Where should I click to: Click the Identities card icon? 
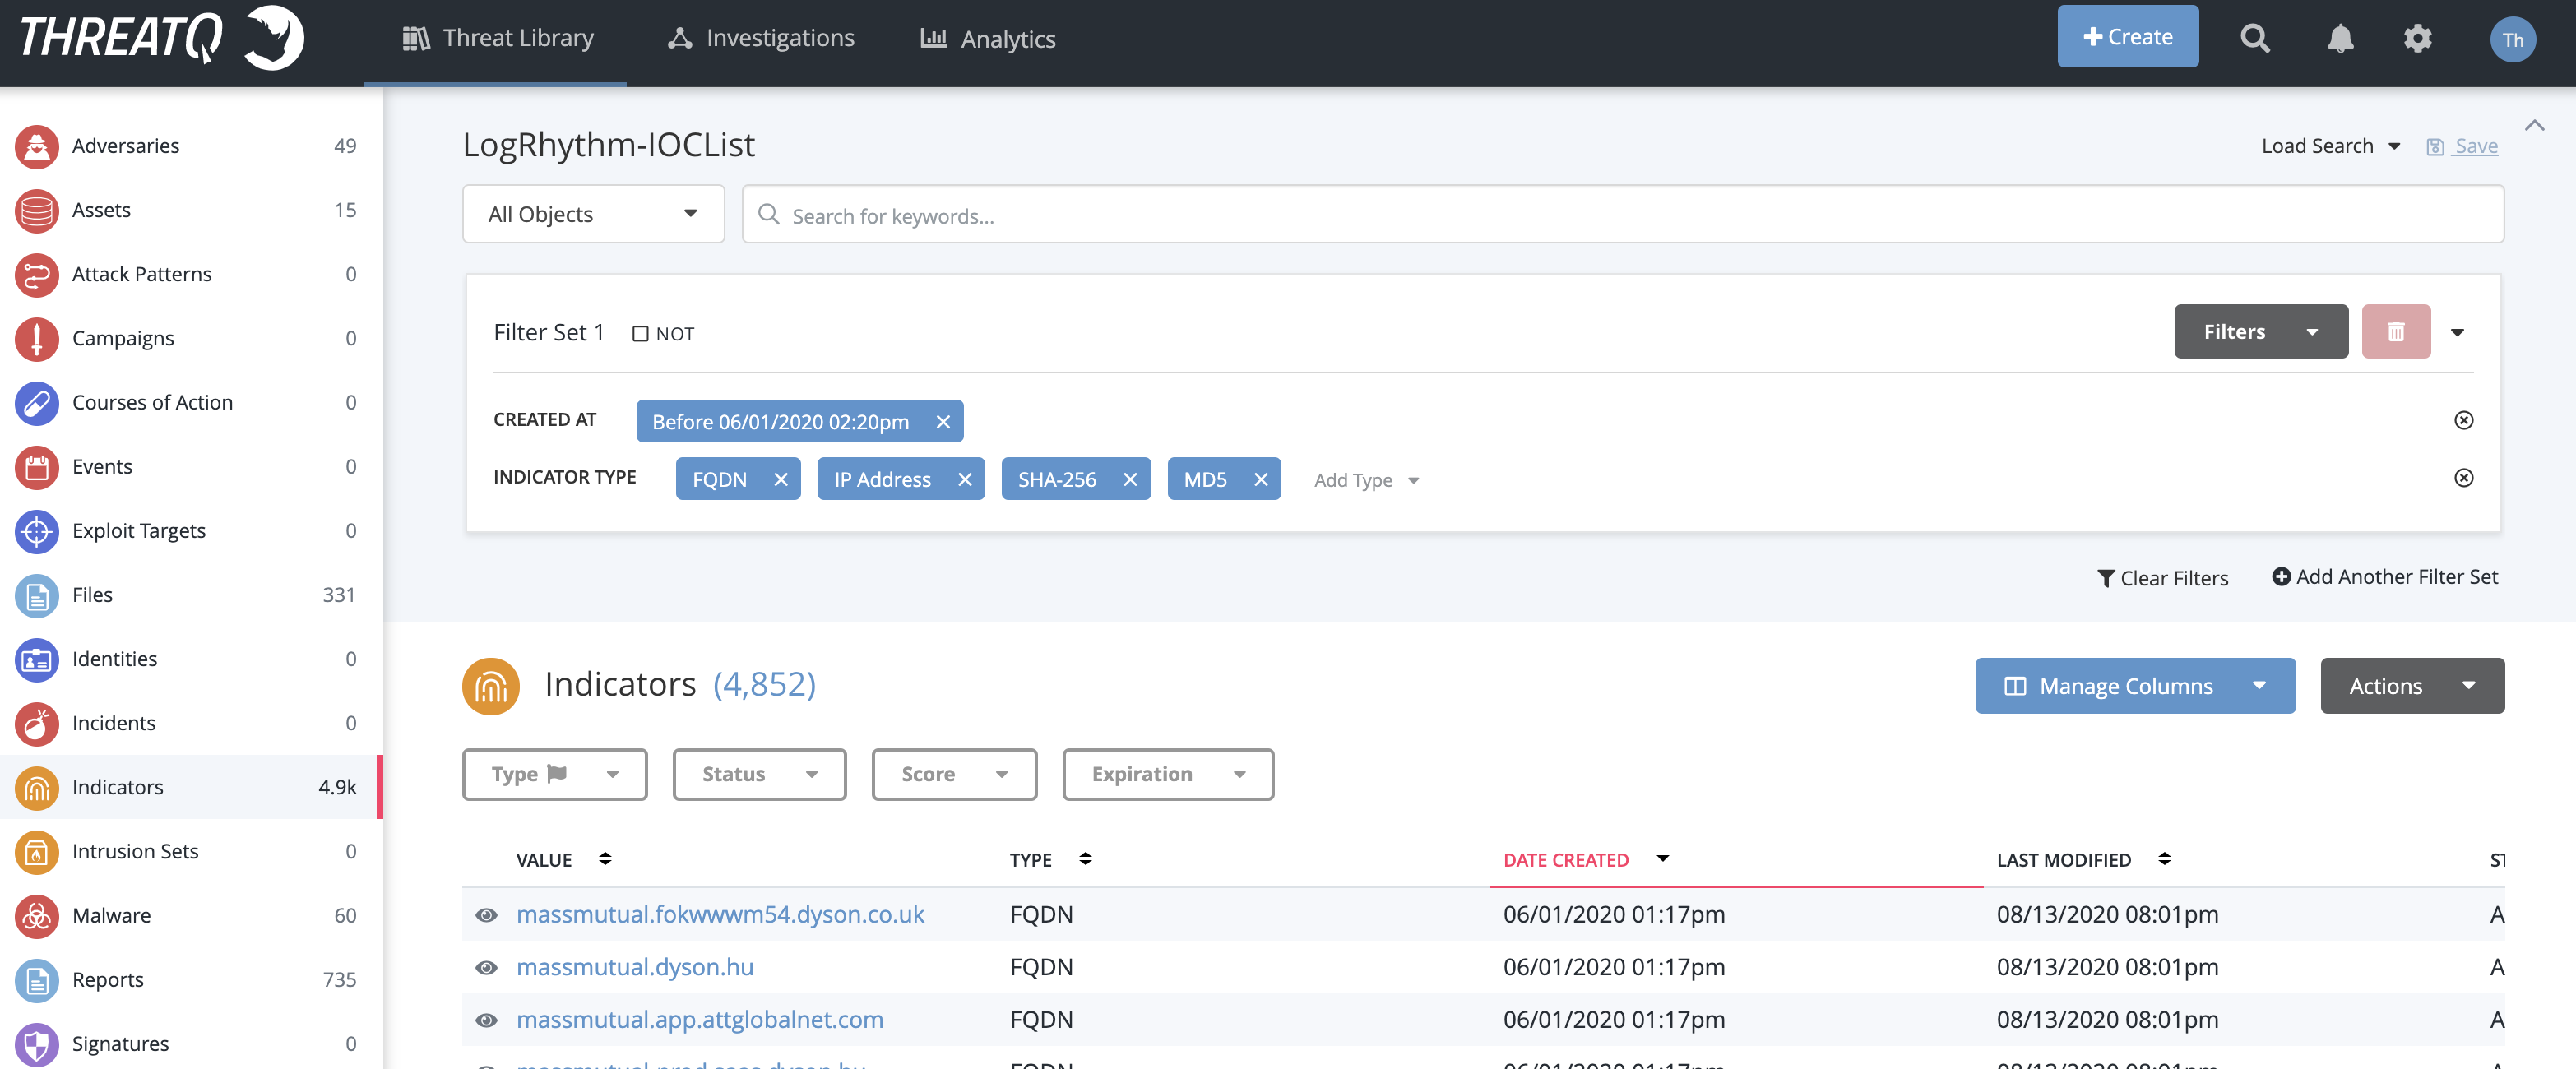[x=37, y=659]
